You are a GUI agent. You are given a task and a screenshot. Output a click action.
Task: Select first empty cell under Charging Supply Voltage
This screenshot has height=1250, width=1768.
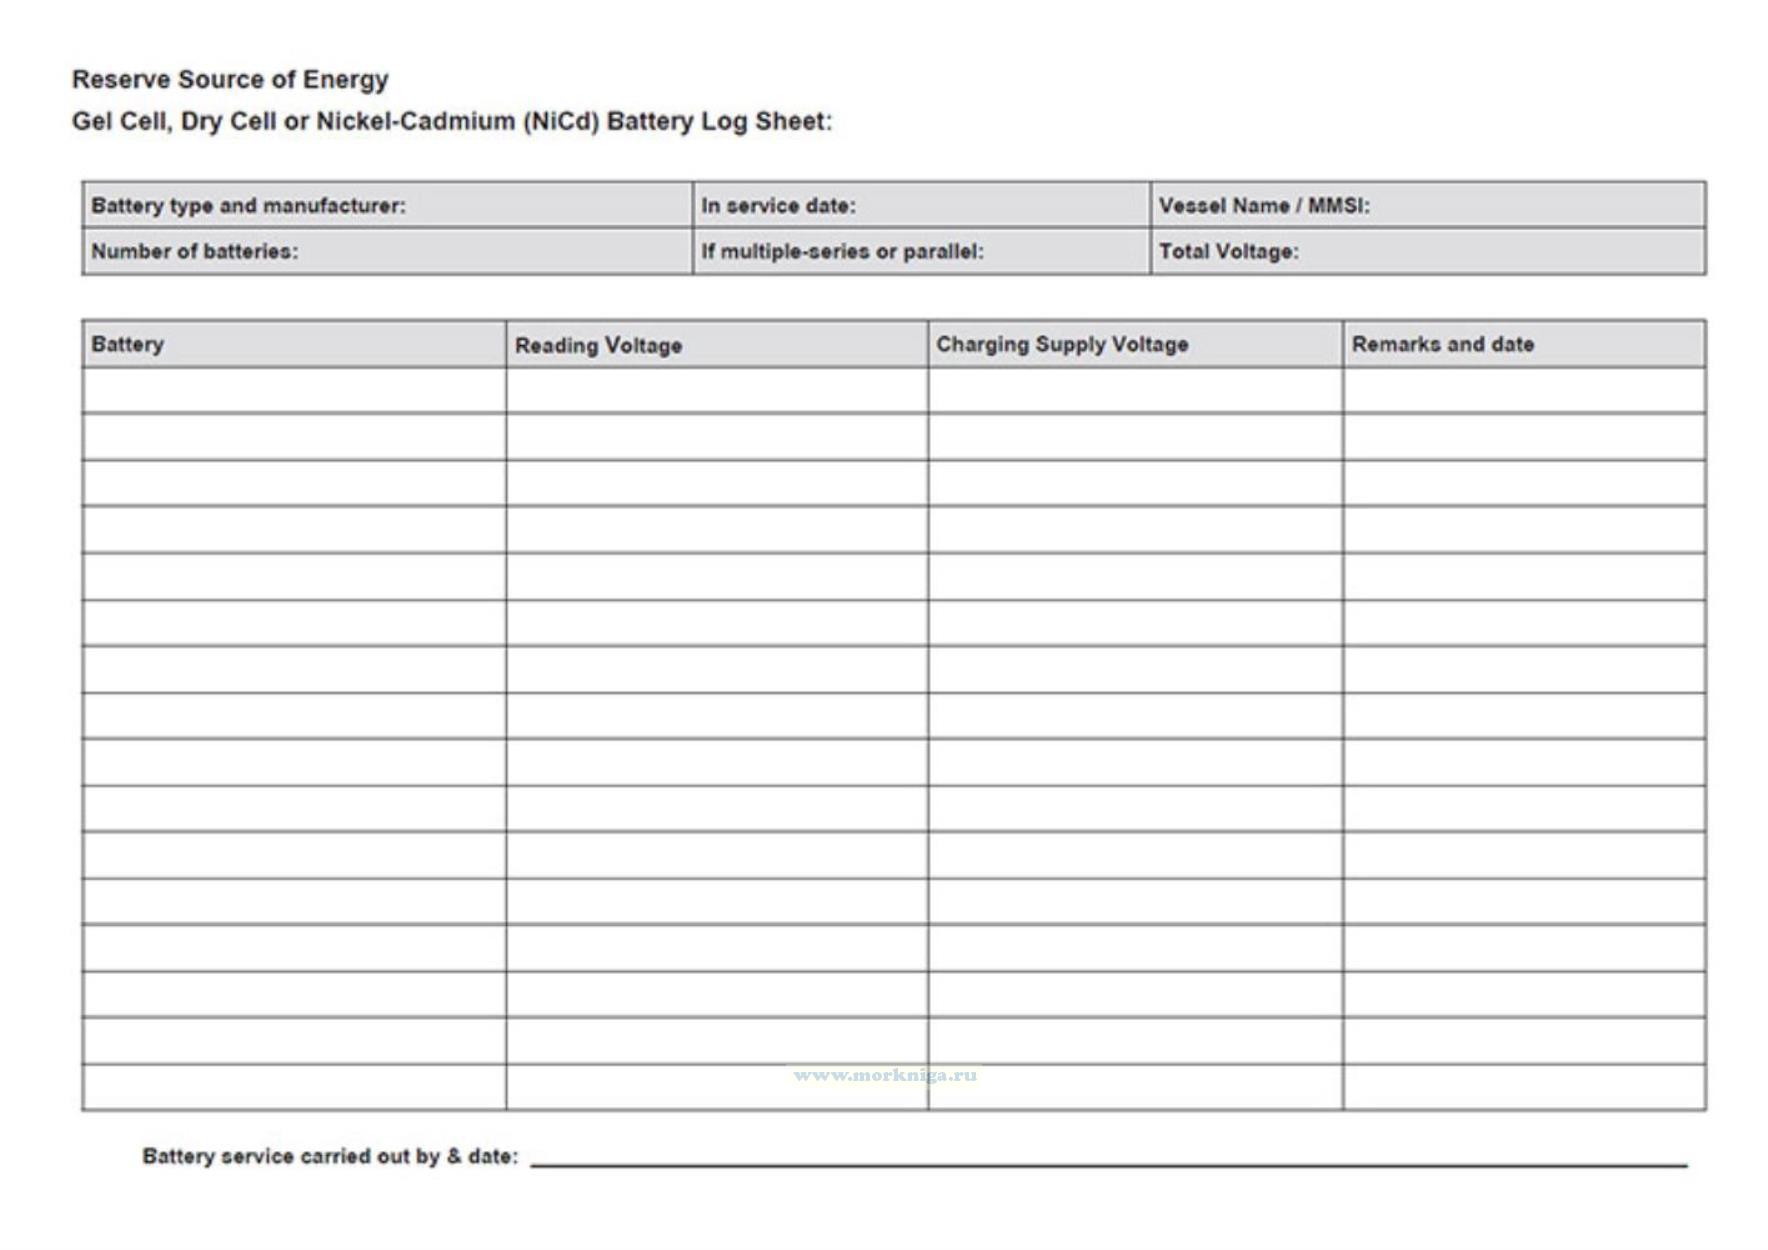[1134, 391]
